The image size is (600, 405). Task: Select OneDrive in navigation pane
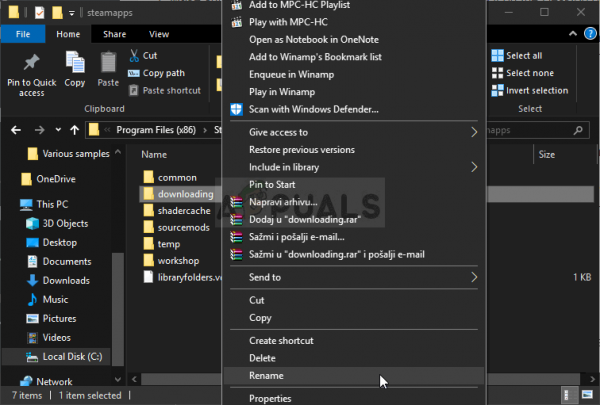pyautogui.click(x=49, y=179)
